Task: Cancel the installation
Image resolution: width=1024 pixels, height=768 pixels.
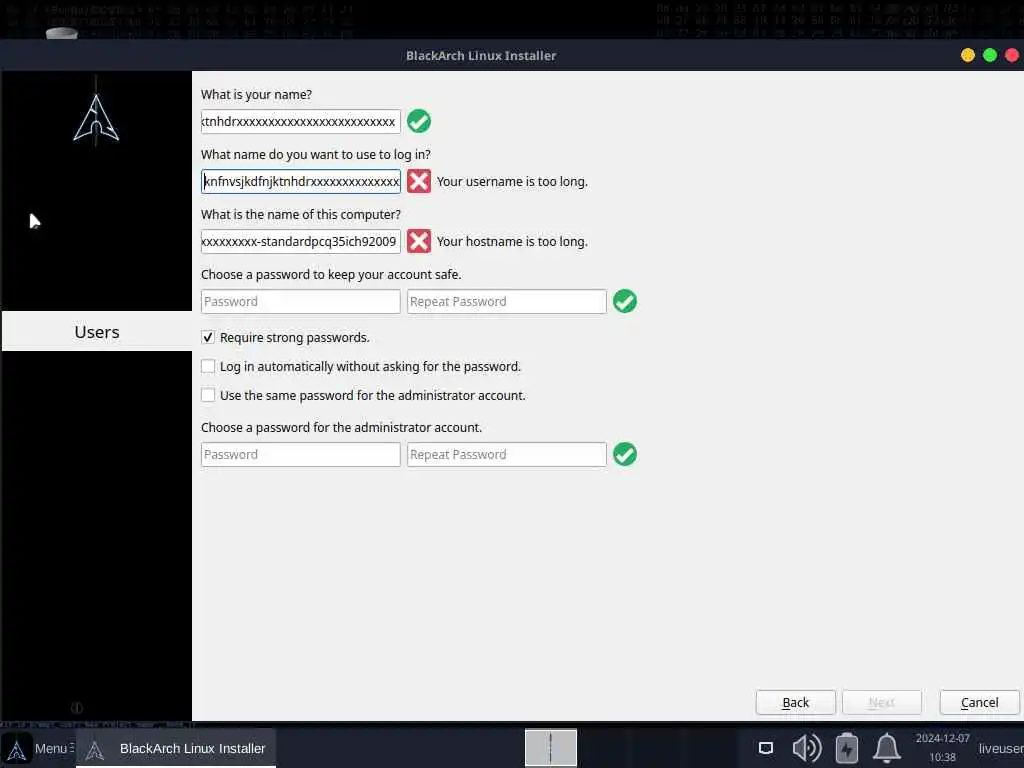Action: tap(980, 703)
